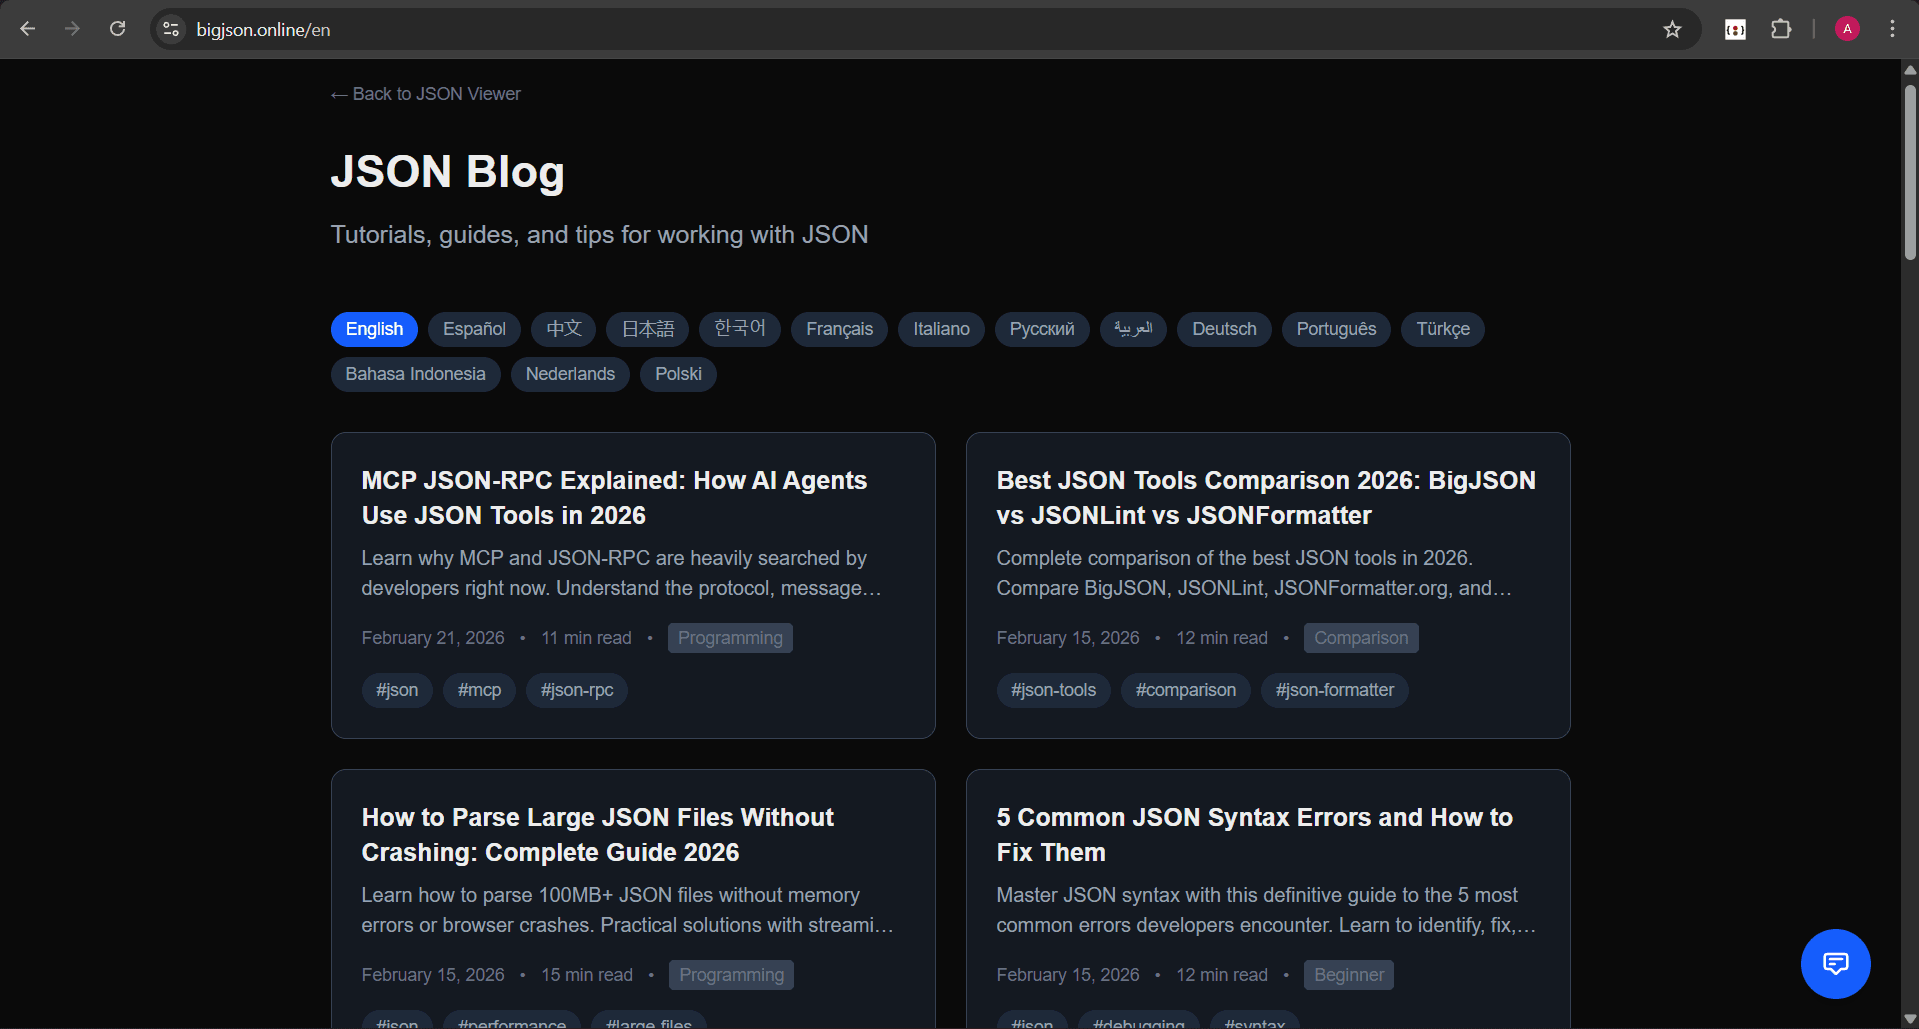Switch blog language to Polski
The image size is (1919, 1029).
[x=678, y=374]
